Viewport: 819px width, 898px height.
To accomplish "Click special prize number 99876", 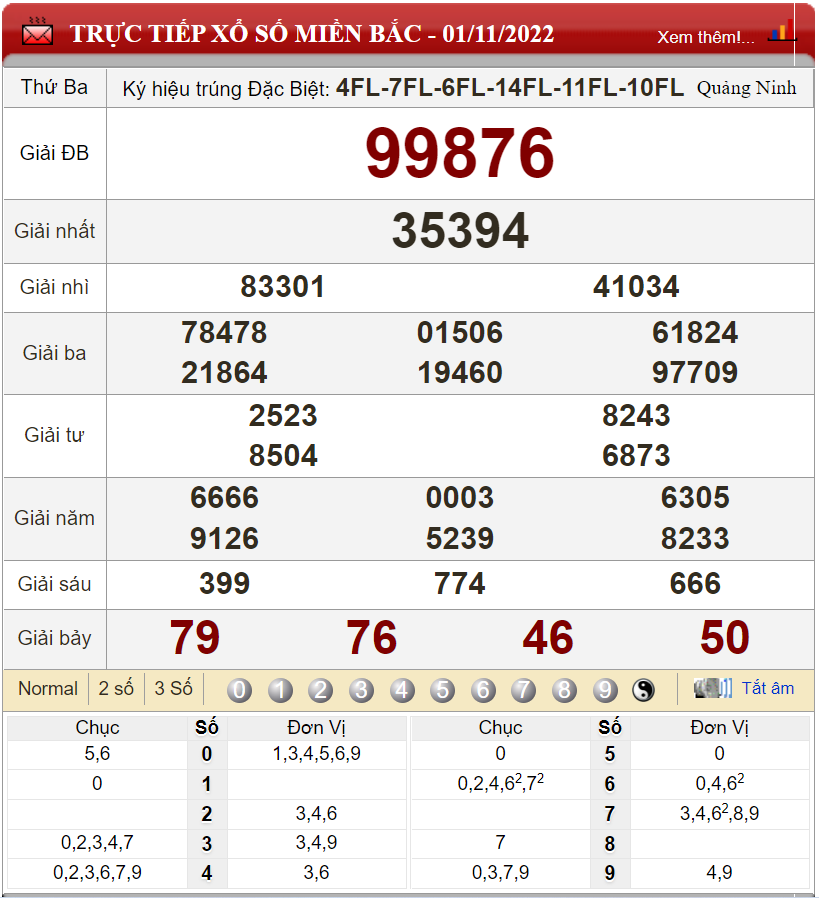I will 460,153.
